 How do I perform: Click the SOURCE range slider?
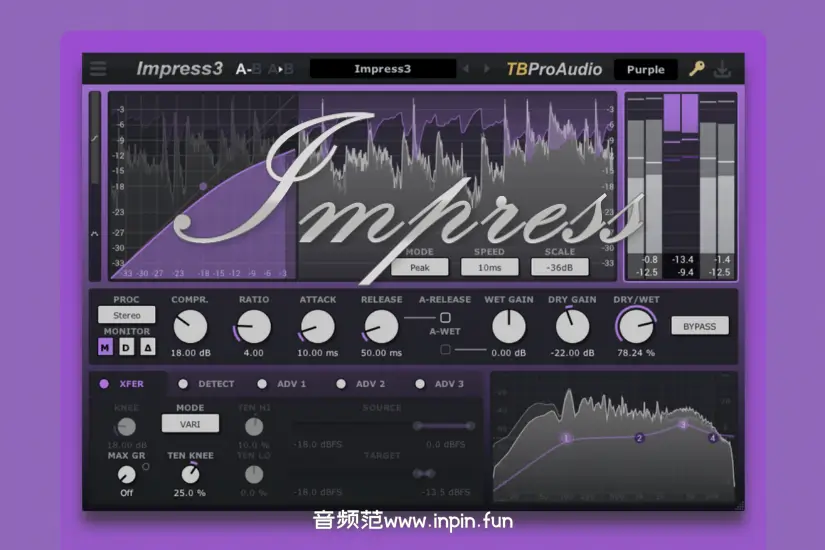(384, 426)
